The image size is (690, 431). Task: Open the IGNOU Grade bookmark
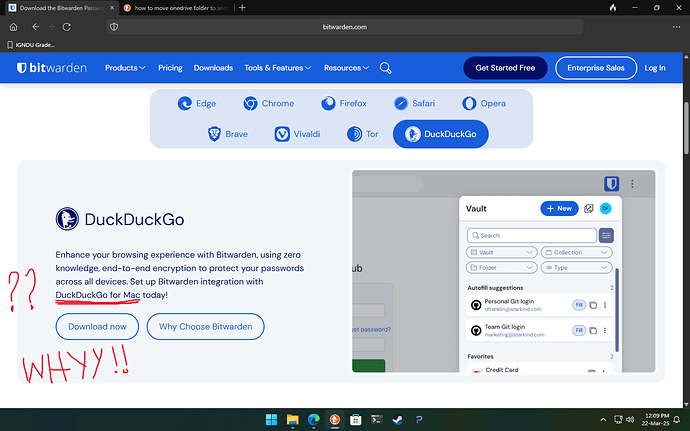tap(31, 45)
